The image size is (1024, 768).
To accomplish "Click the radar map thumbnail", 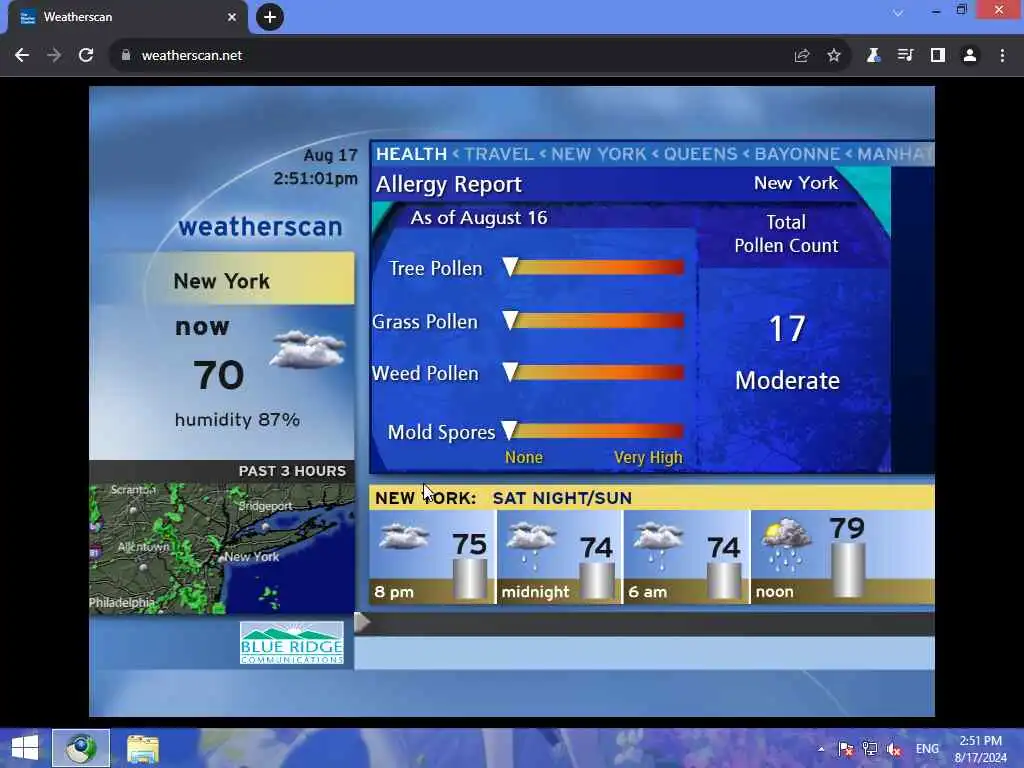I will click(222, 548).
